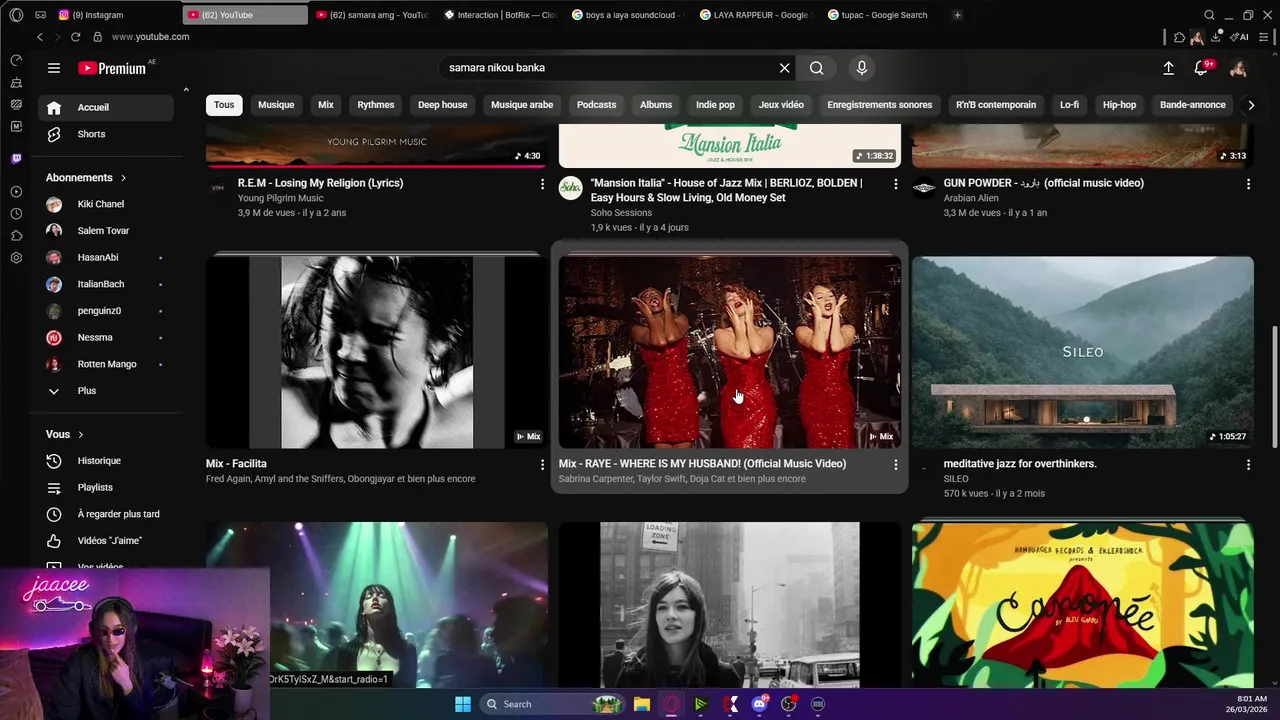
Task: Expand the Vous section arrow
Action: point(80,435)
